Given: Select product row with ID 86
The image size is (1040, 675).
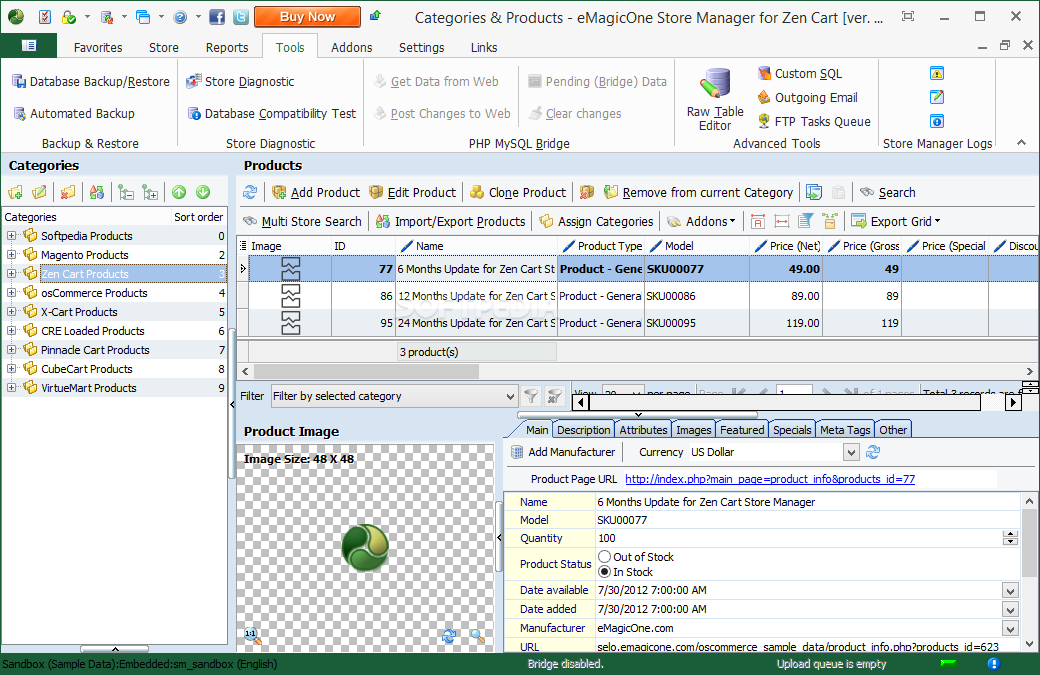Looking at the screenshot, I should point(637,296).
